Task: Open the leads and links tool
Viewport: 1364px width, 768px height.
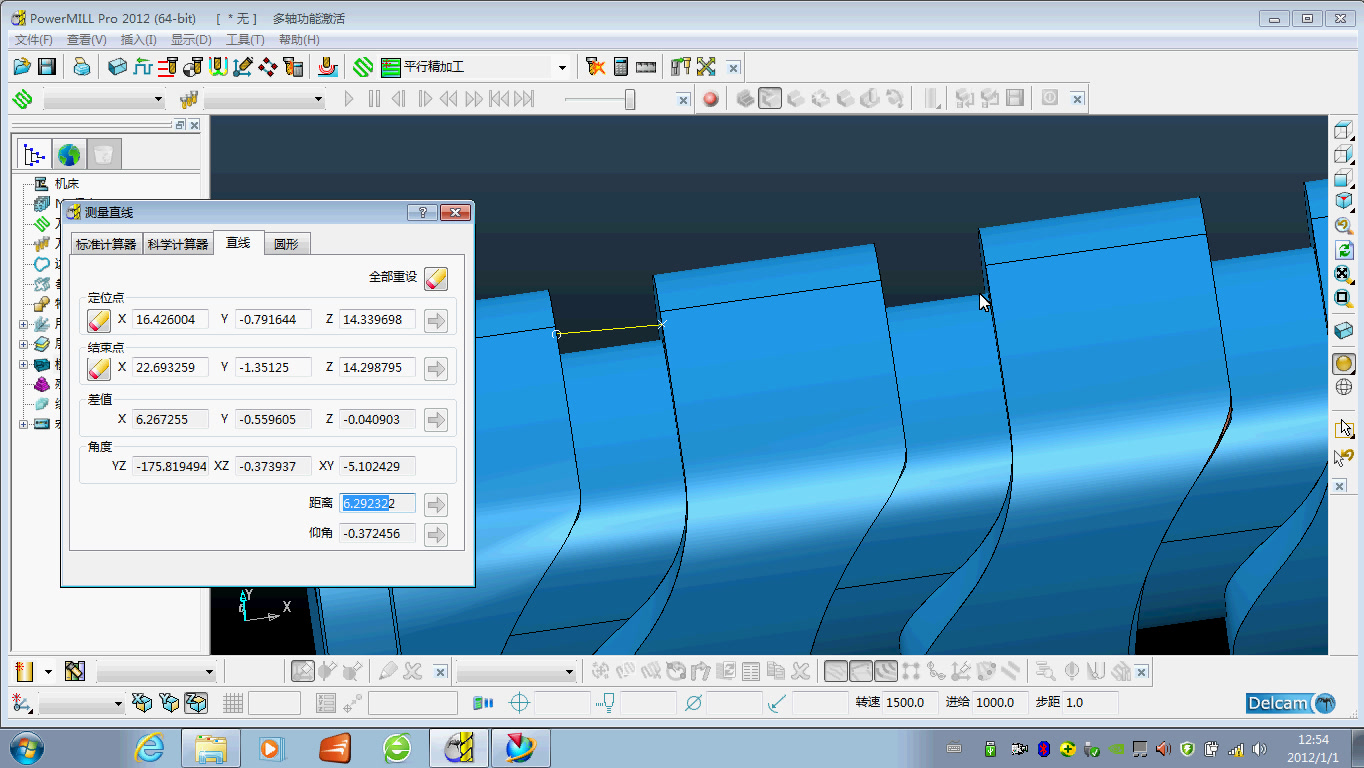Action: point(218,67)
